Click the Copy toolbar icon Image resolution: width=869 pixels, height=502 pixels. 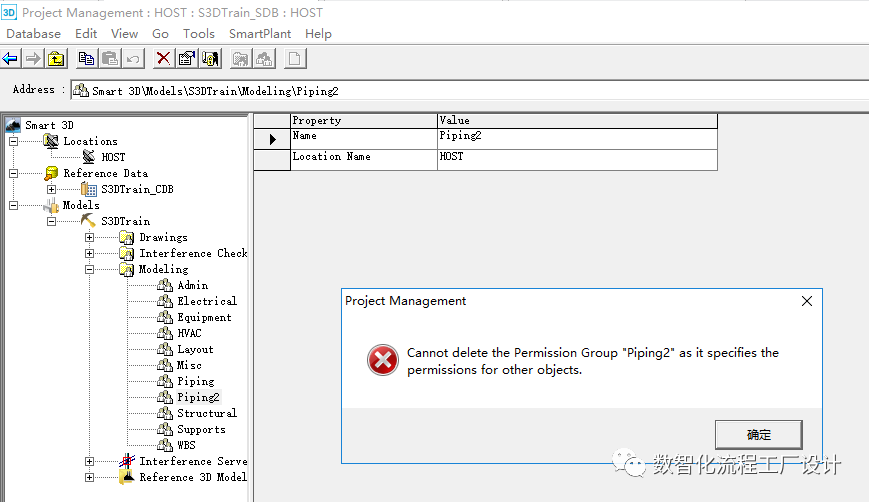point(86,59)
